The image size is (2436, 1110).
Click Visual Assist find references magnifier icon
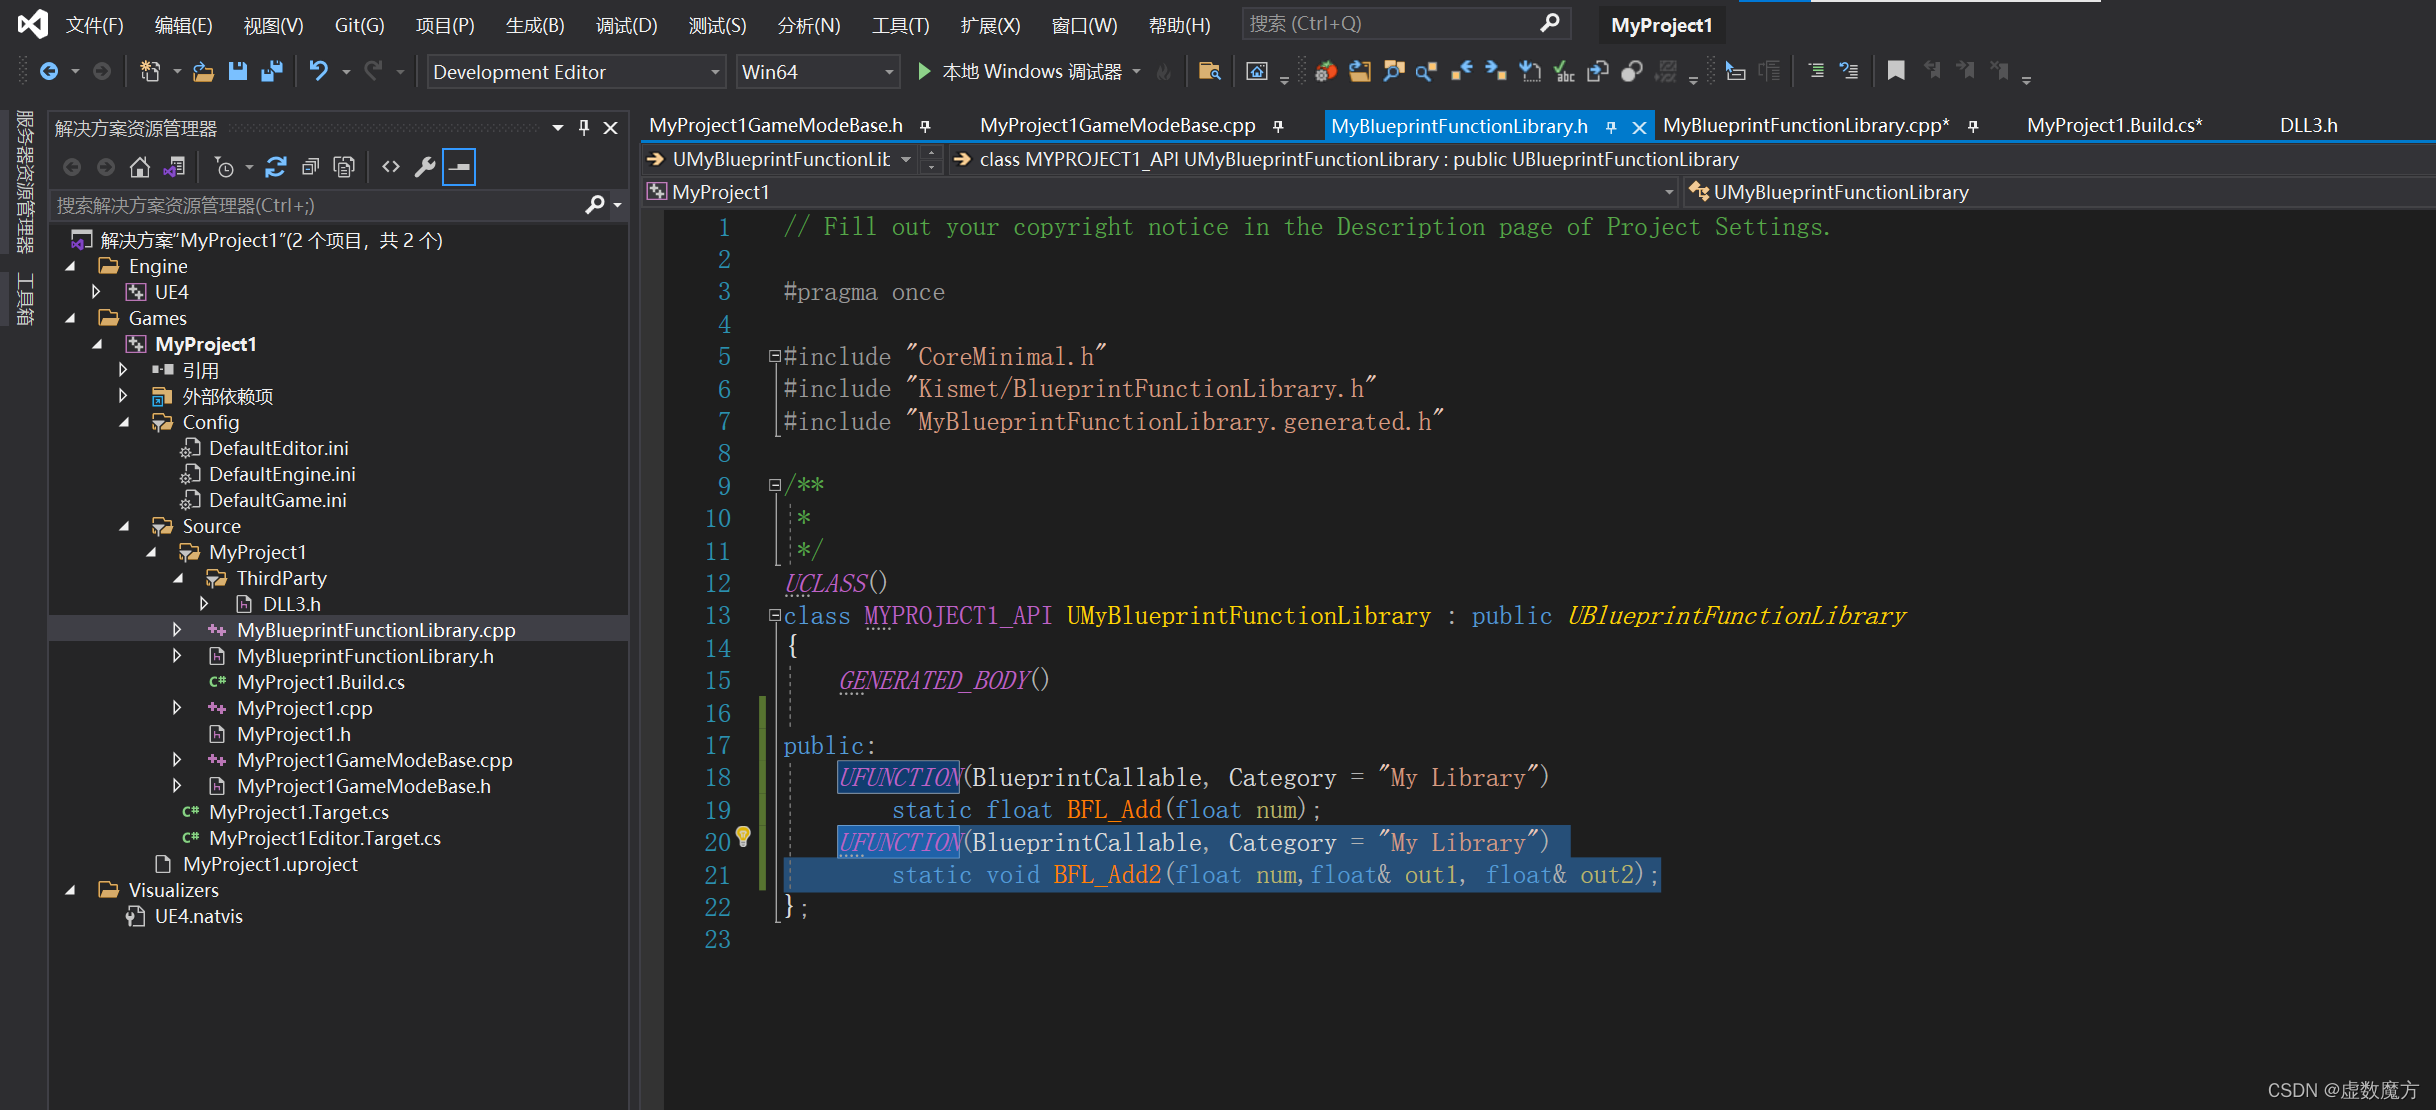1427,72
